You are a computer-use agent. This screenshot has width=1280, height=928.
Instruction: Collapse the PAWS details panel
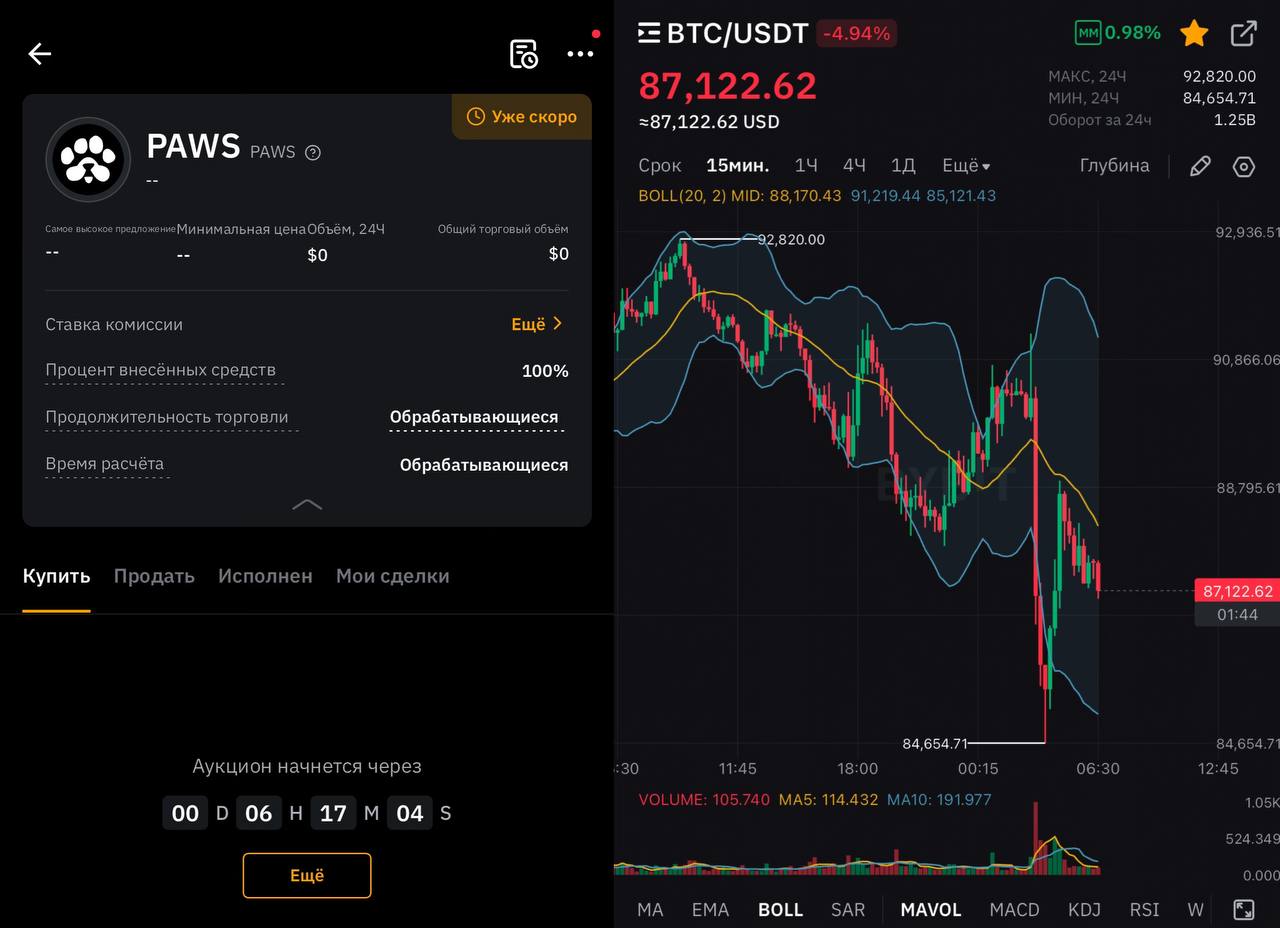307,504
